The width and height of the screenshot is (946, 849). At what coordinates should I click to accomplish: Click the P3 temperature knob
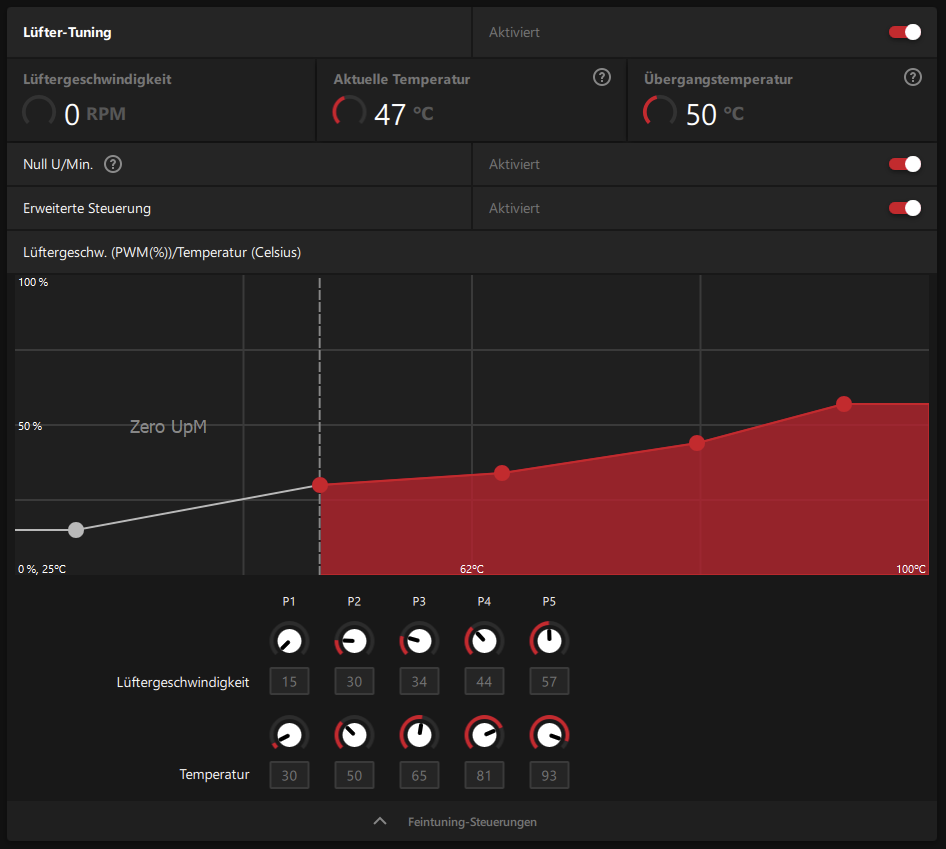point(419,735)
